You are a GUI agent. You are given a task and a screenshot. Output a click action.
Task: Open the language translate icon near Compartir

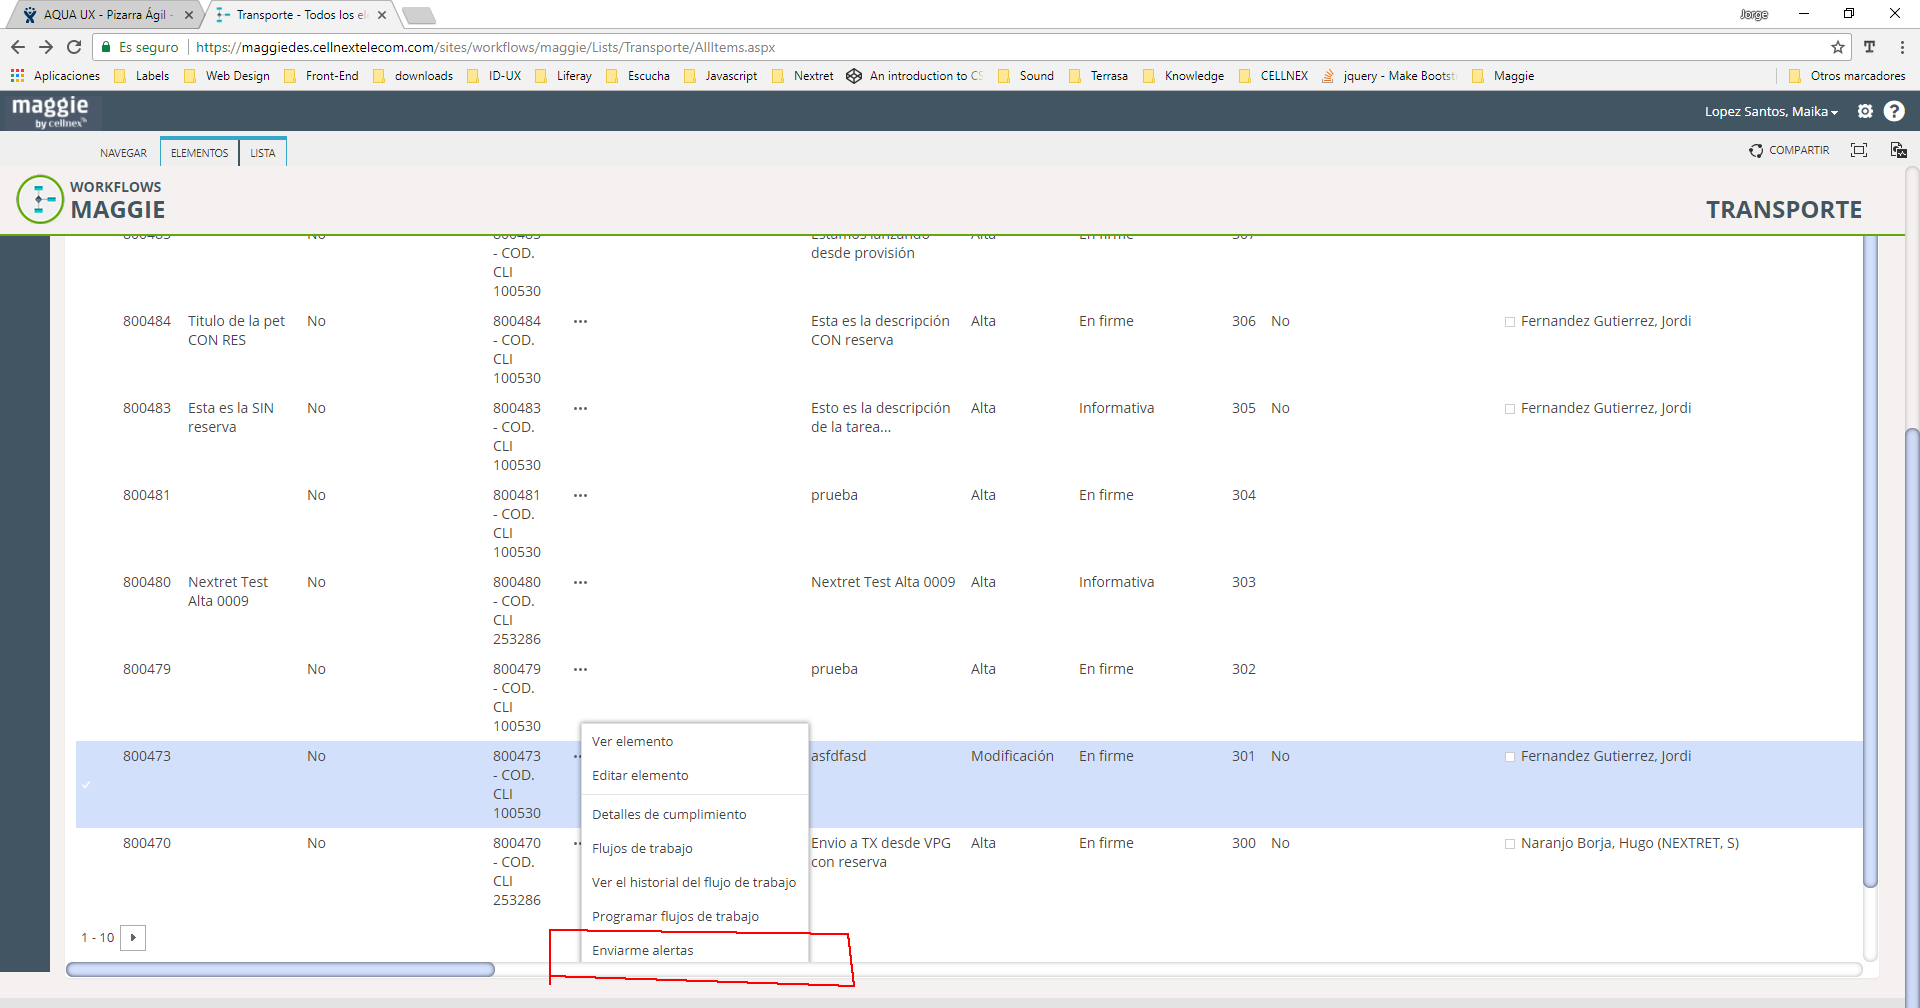click(x=1898, y=150)
